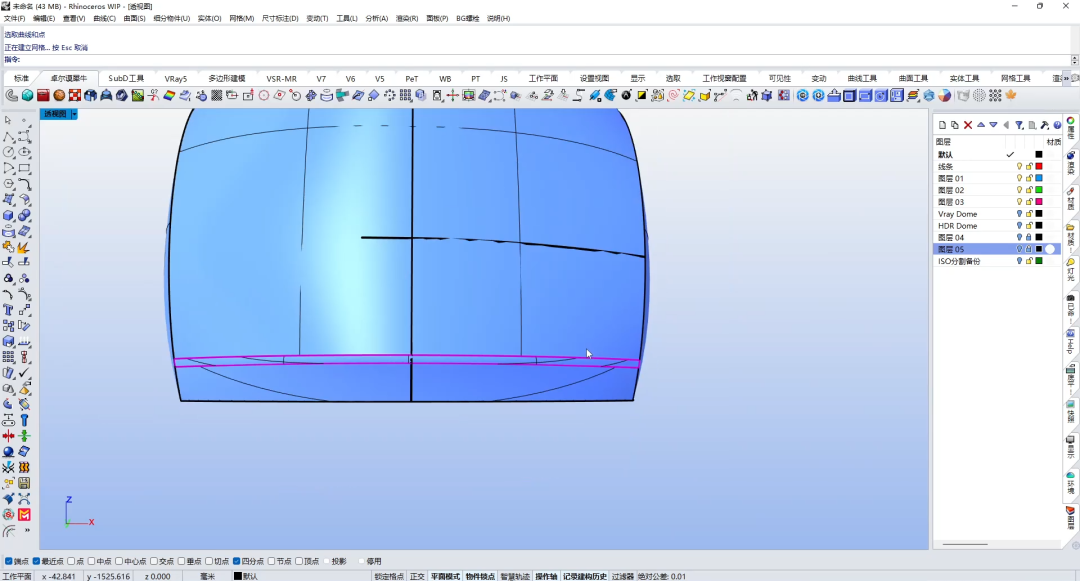Click the hammer tools icon in layers panel
1080x581 pixels.
click(1045, 125)
